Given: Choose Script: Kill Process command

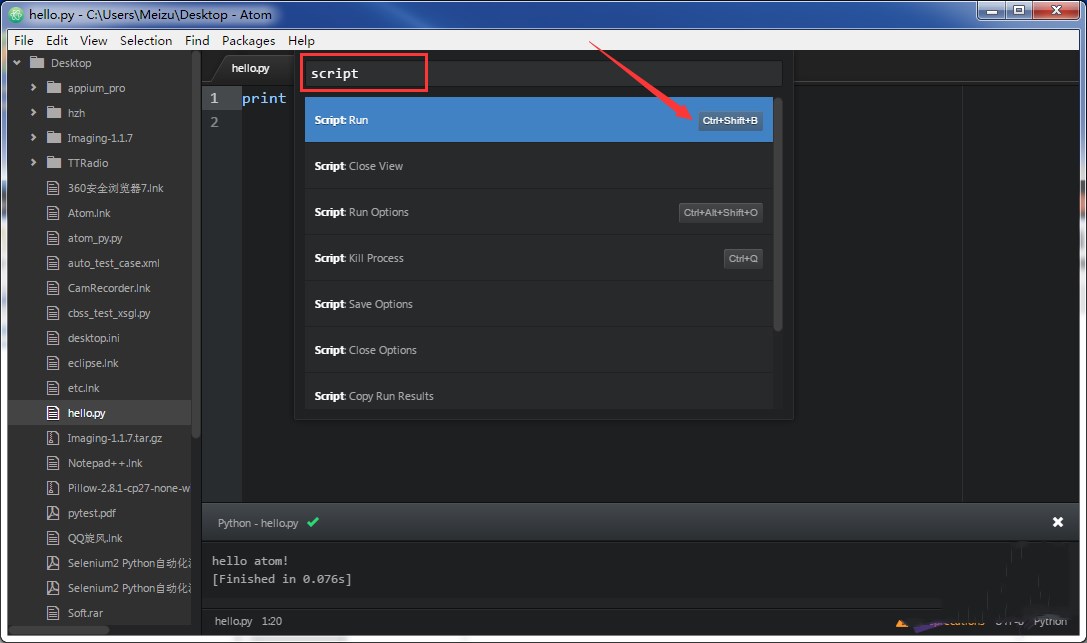Looking at the screenshot, I should [539, 258].
